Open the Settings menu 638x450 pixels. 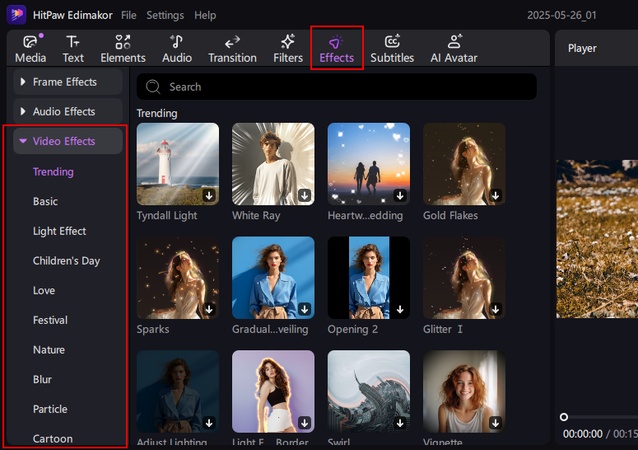coord(165,15)
